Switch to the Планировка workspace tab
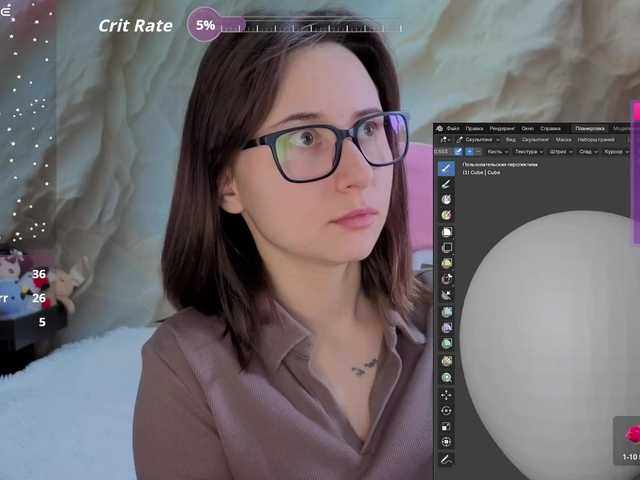 [x=590, y=129]
